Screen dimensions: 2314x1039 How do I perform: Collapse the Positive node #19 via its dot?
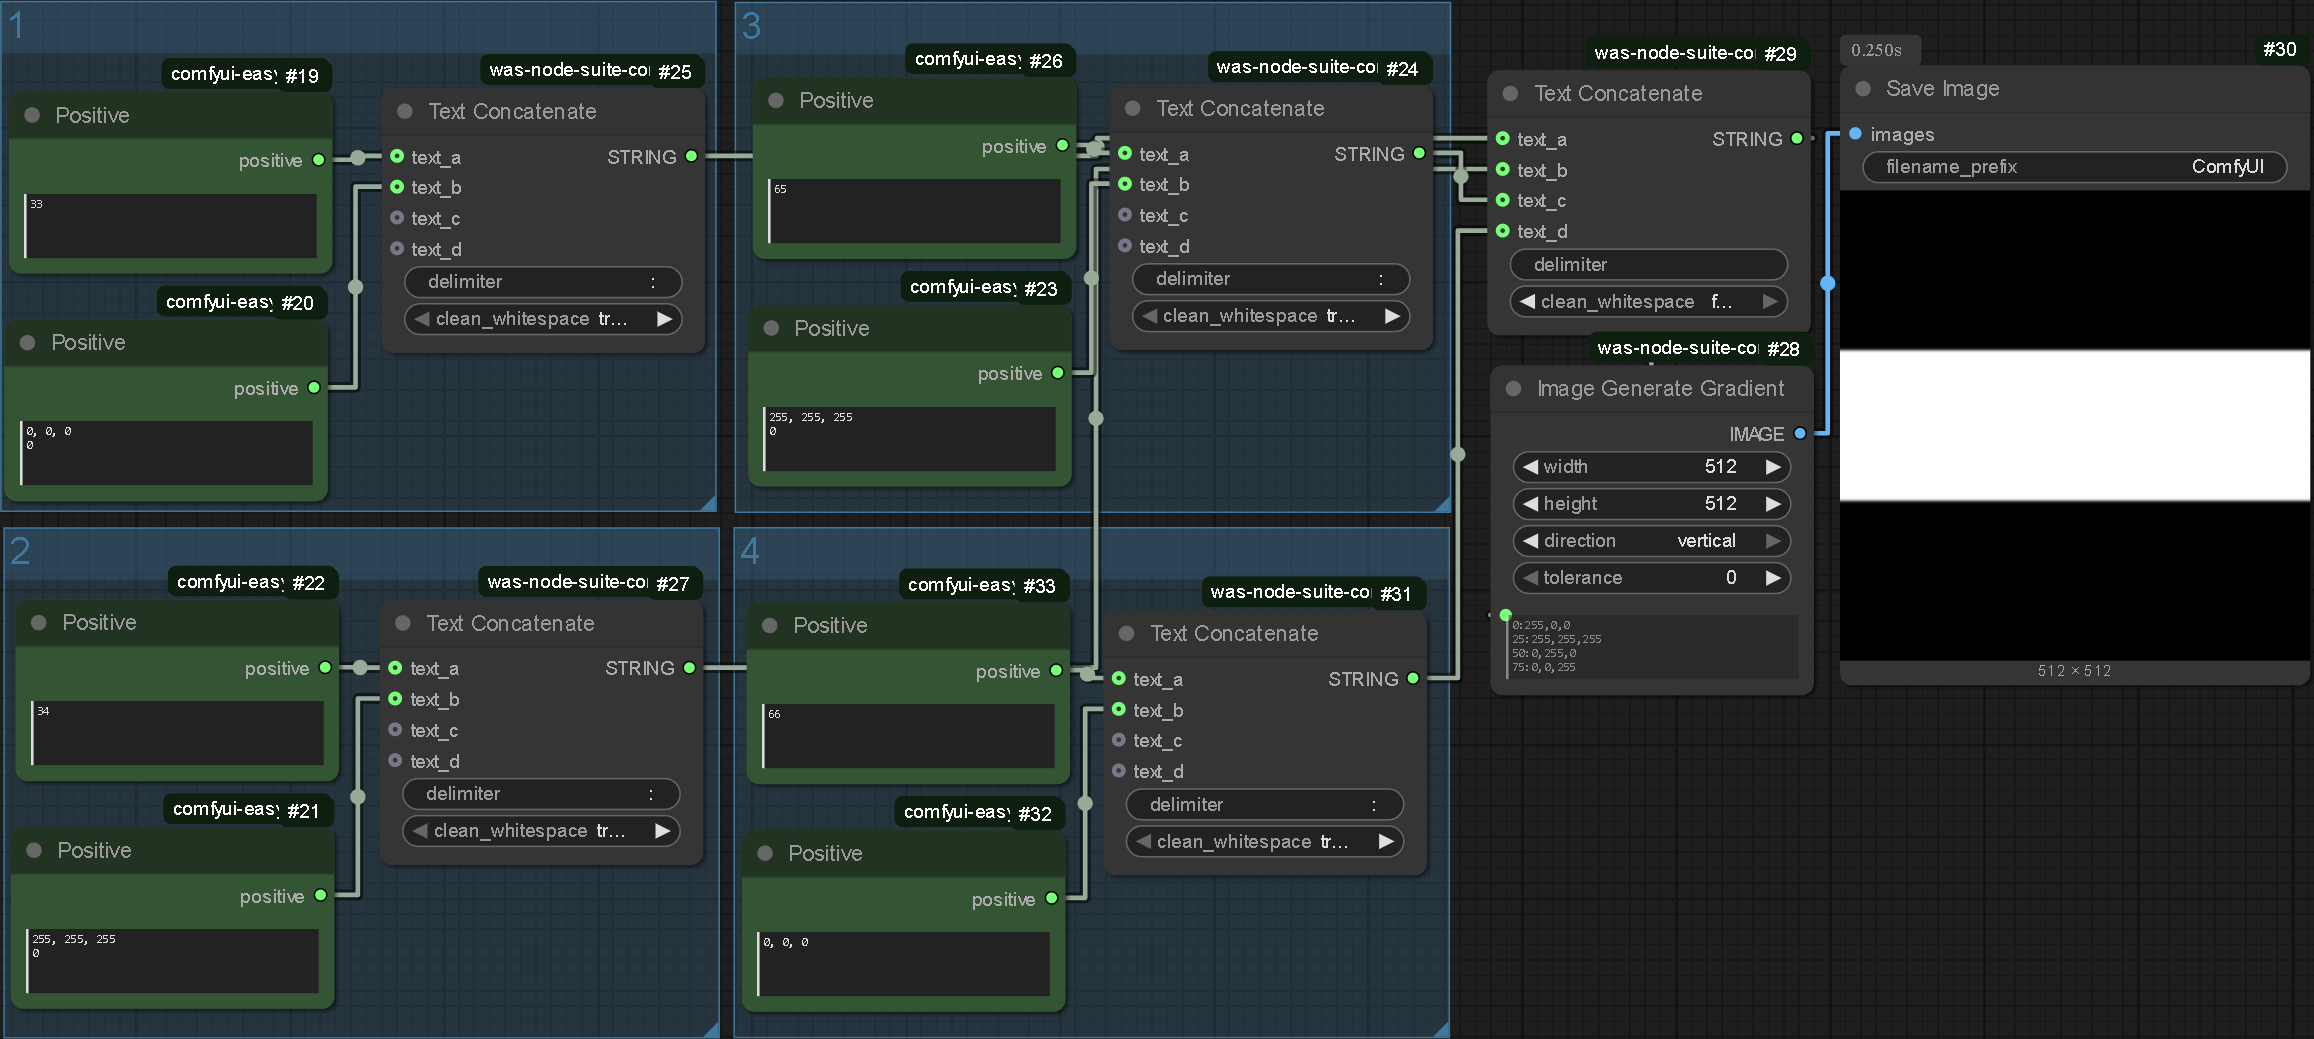coord(32,115)
